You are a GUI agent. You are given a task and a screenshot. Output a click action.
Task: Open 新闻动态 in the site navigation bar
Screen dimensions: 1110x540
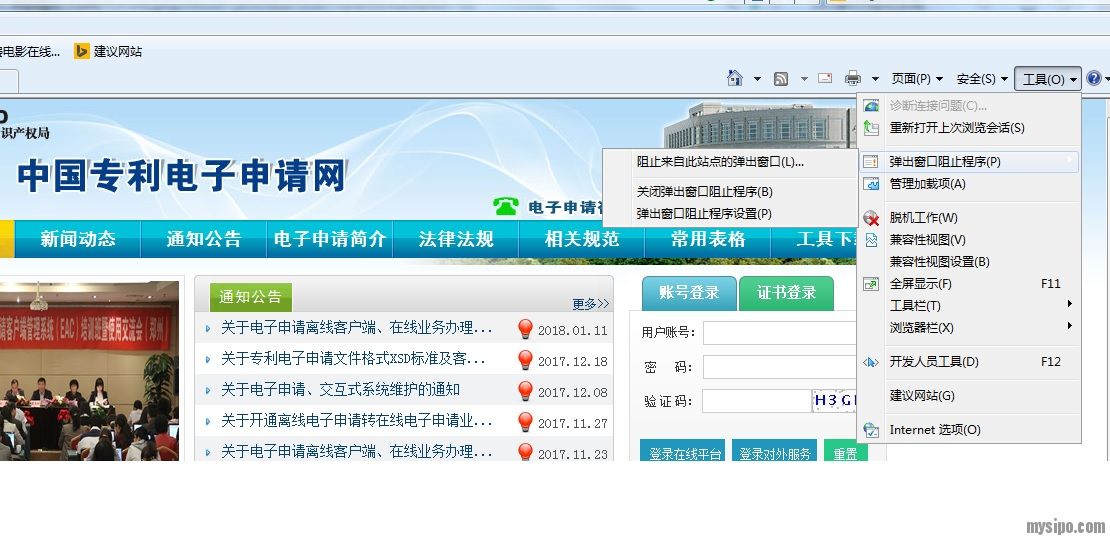click(77, 239)
